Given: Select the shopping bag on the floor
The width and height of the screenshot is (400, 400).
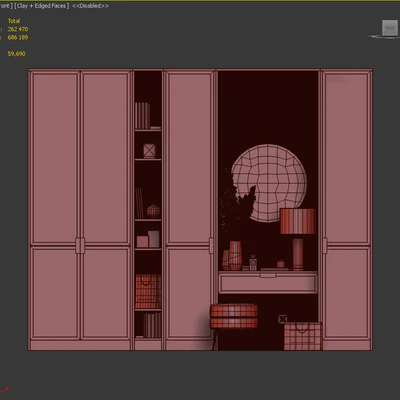Looking at the screenshot, I should pos(303,336).
